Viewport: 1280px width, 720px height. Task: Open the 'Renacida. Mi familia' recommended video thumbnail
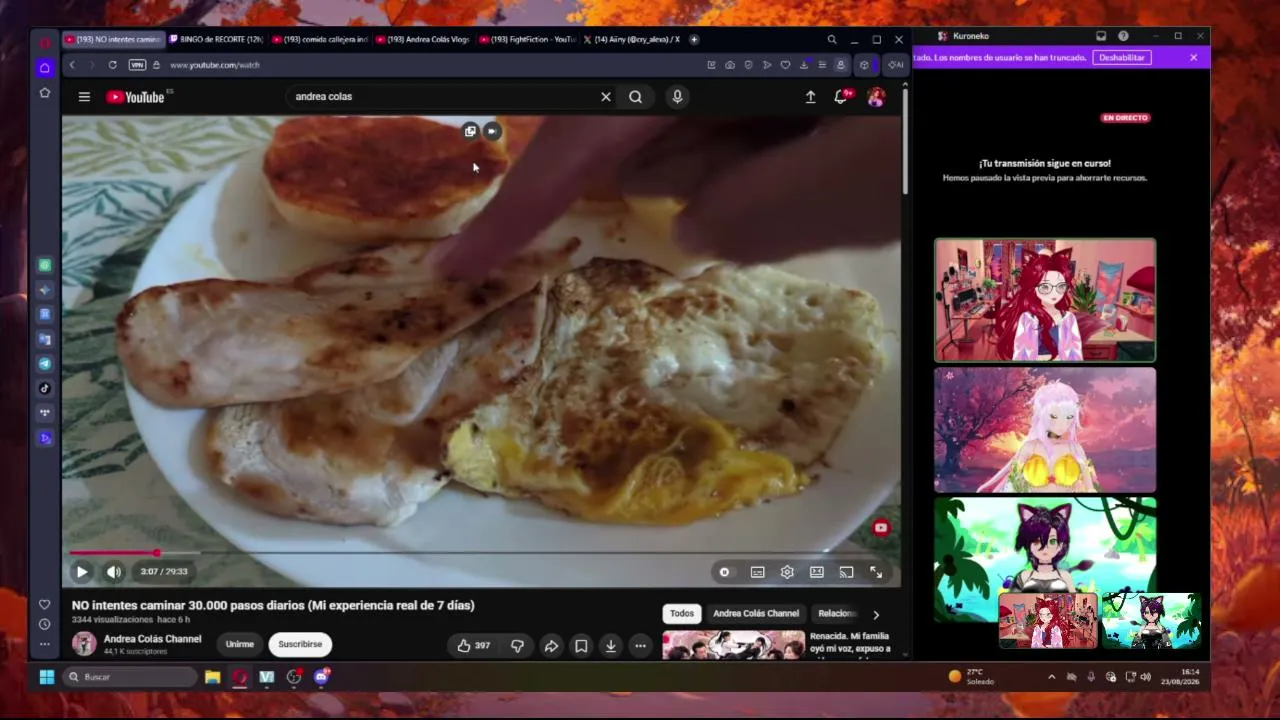(733, 644)
